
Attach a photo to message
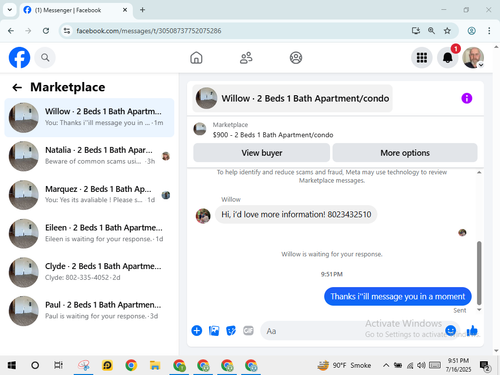(x=214, y=331)
